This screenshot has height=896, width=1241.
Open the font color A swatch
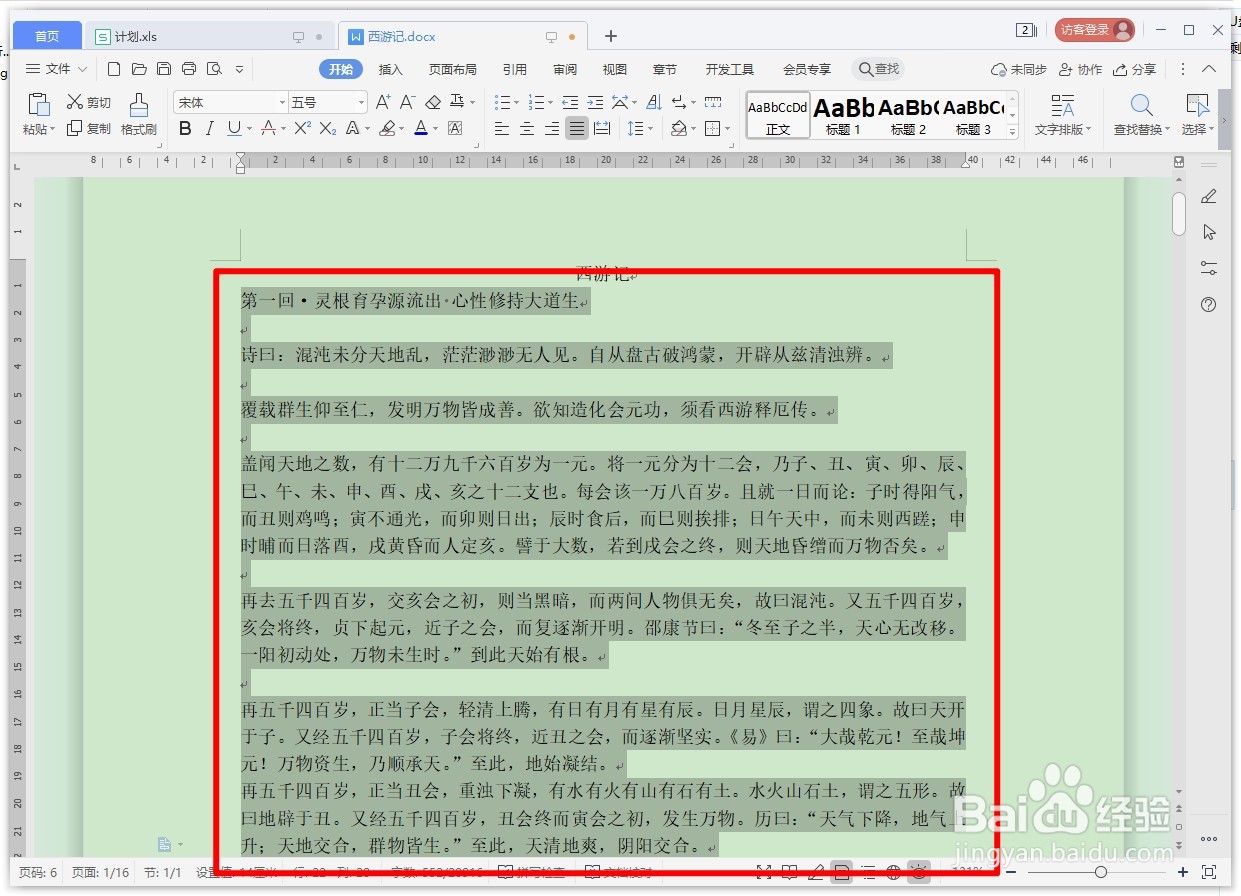point(420,128)
